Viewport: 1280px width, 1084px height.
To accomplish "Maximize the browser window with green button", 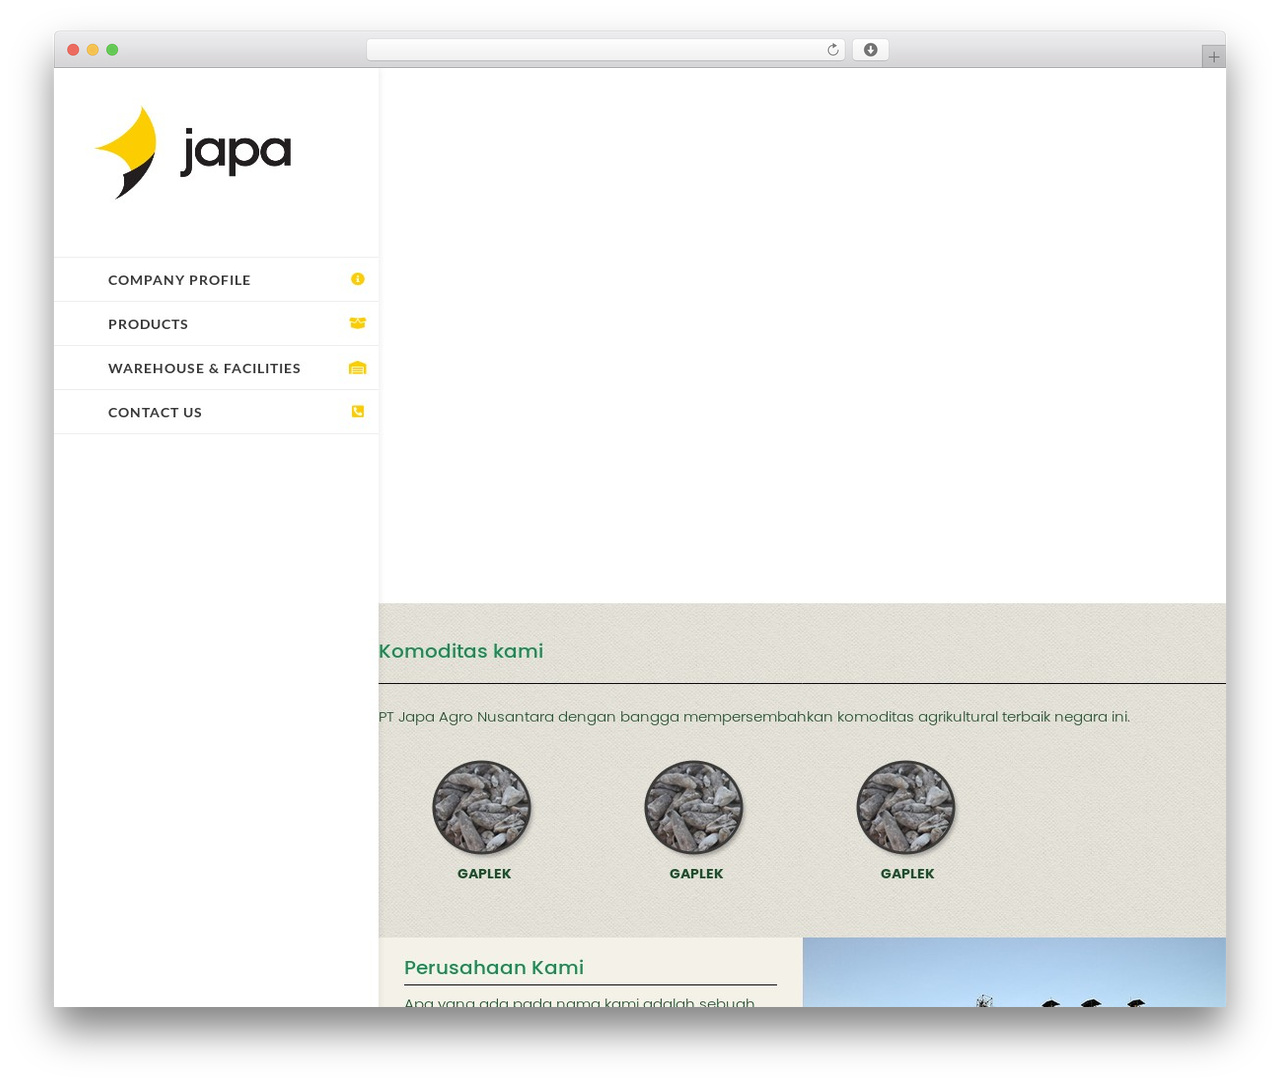I will [112, 50].
